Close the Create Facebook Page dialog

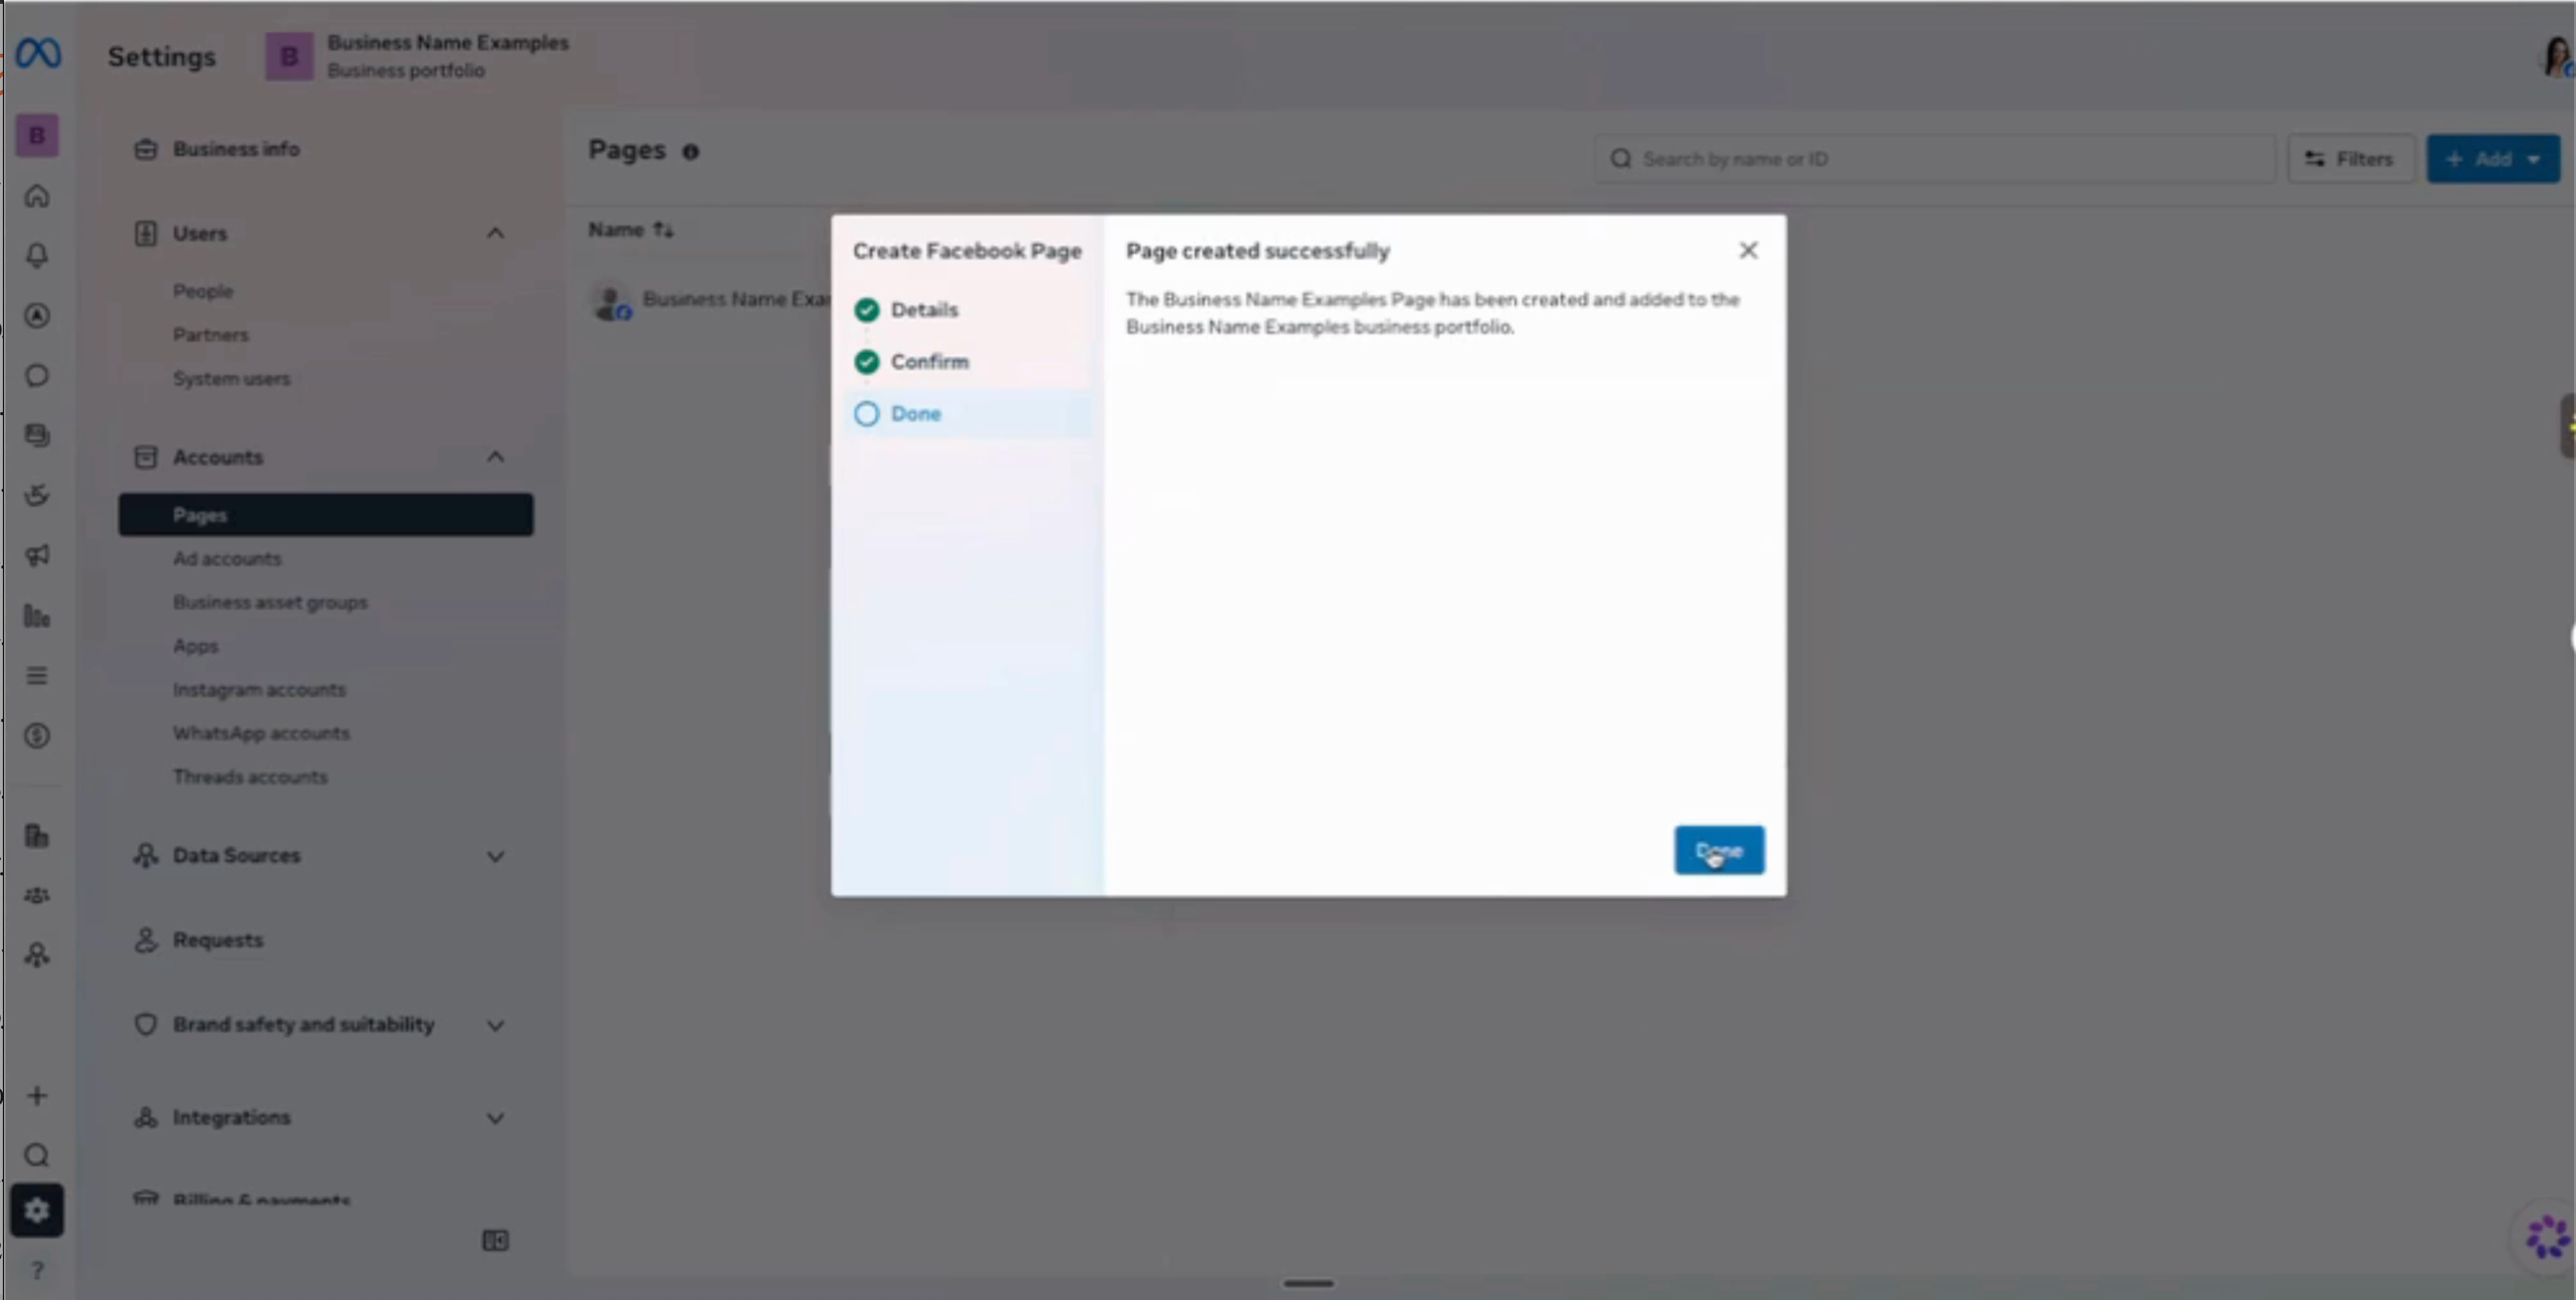point(1748,250)
